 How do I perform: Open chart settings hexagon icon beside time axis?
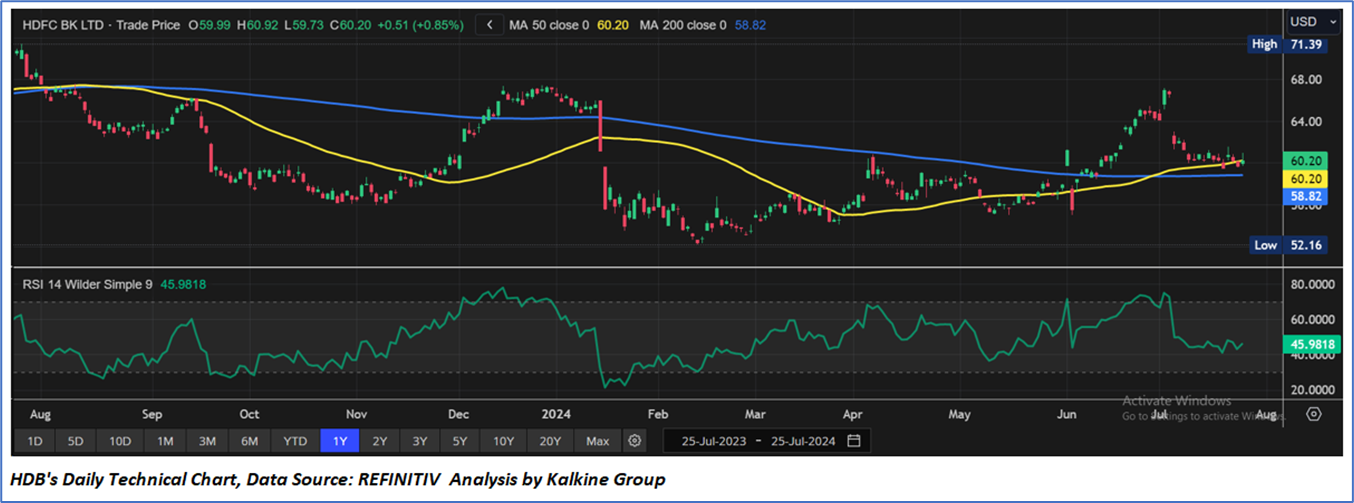point(1314,413)
